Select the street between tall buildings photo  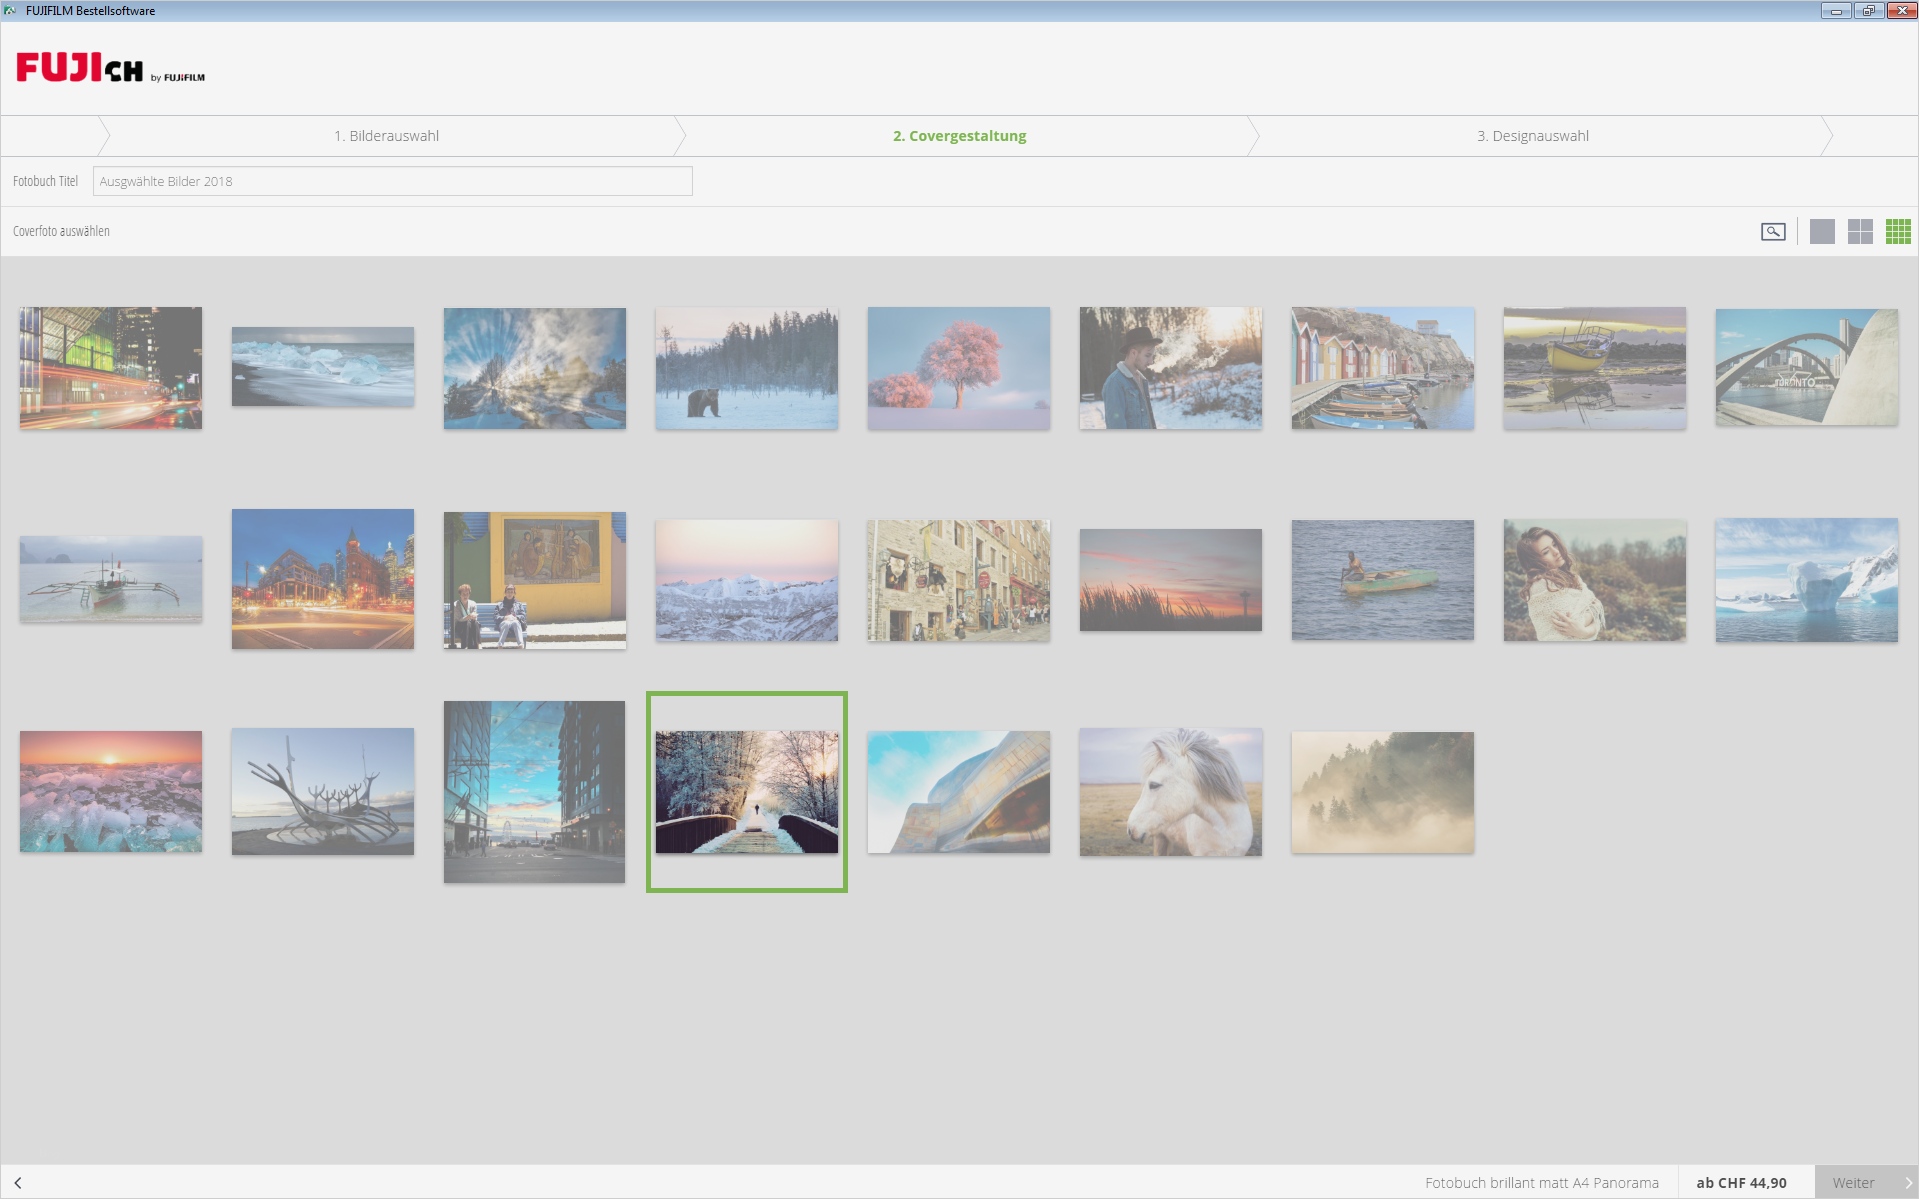[x=535, y=792]
